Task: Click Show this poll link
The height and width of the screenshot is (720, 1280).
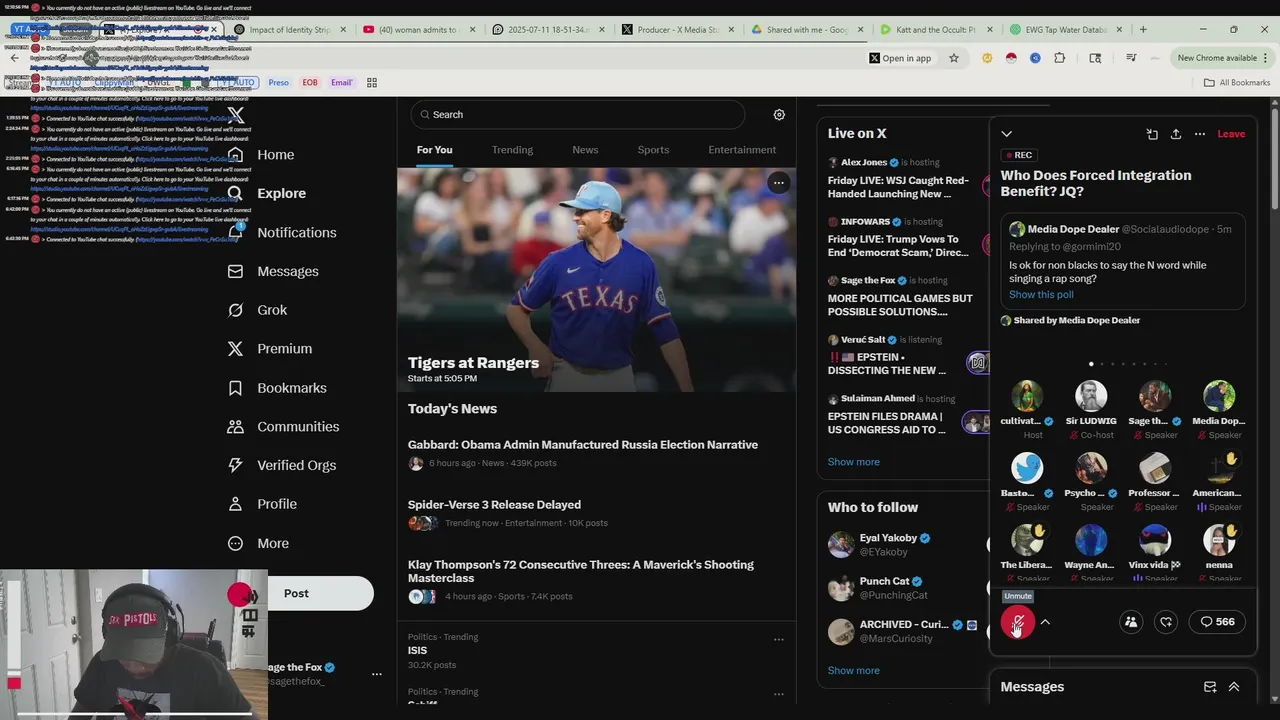Action: pyautogui.click(x=1041, y=295)
